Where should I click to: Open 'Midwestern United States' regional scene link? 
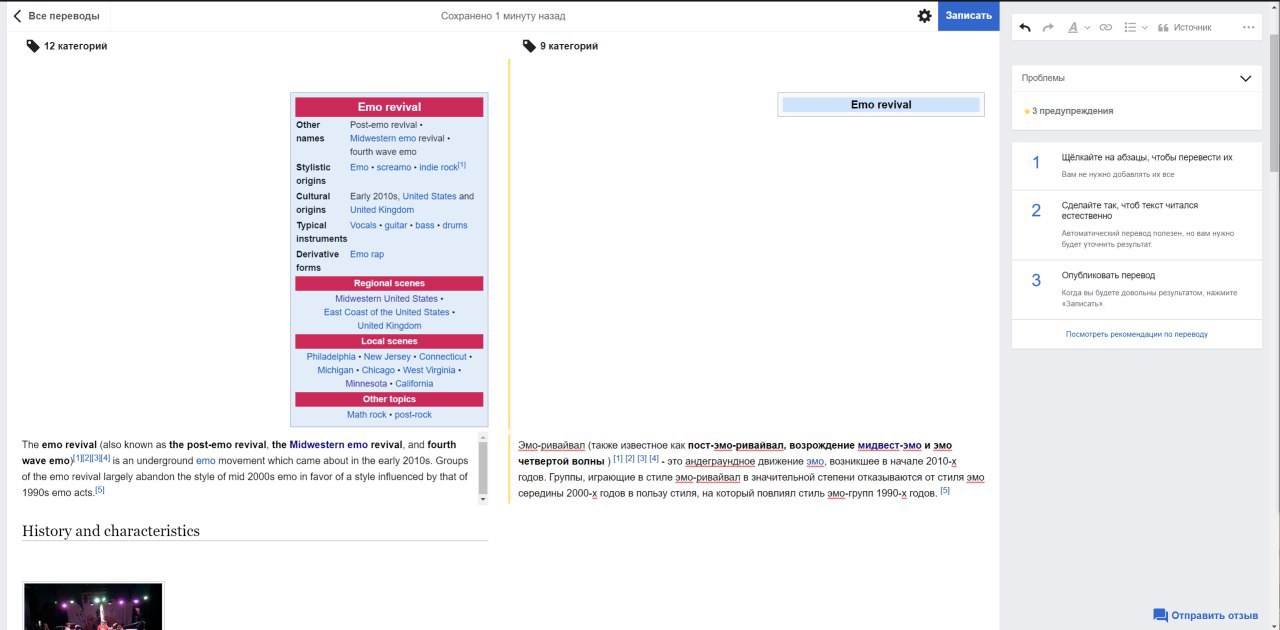coord(386,299)
